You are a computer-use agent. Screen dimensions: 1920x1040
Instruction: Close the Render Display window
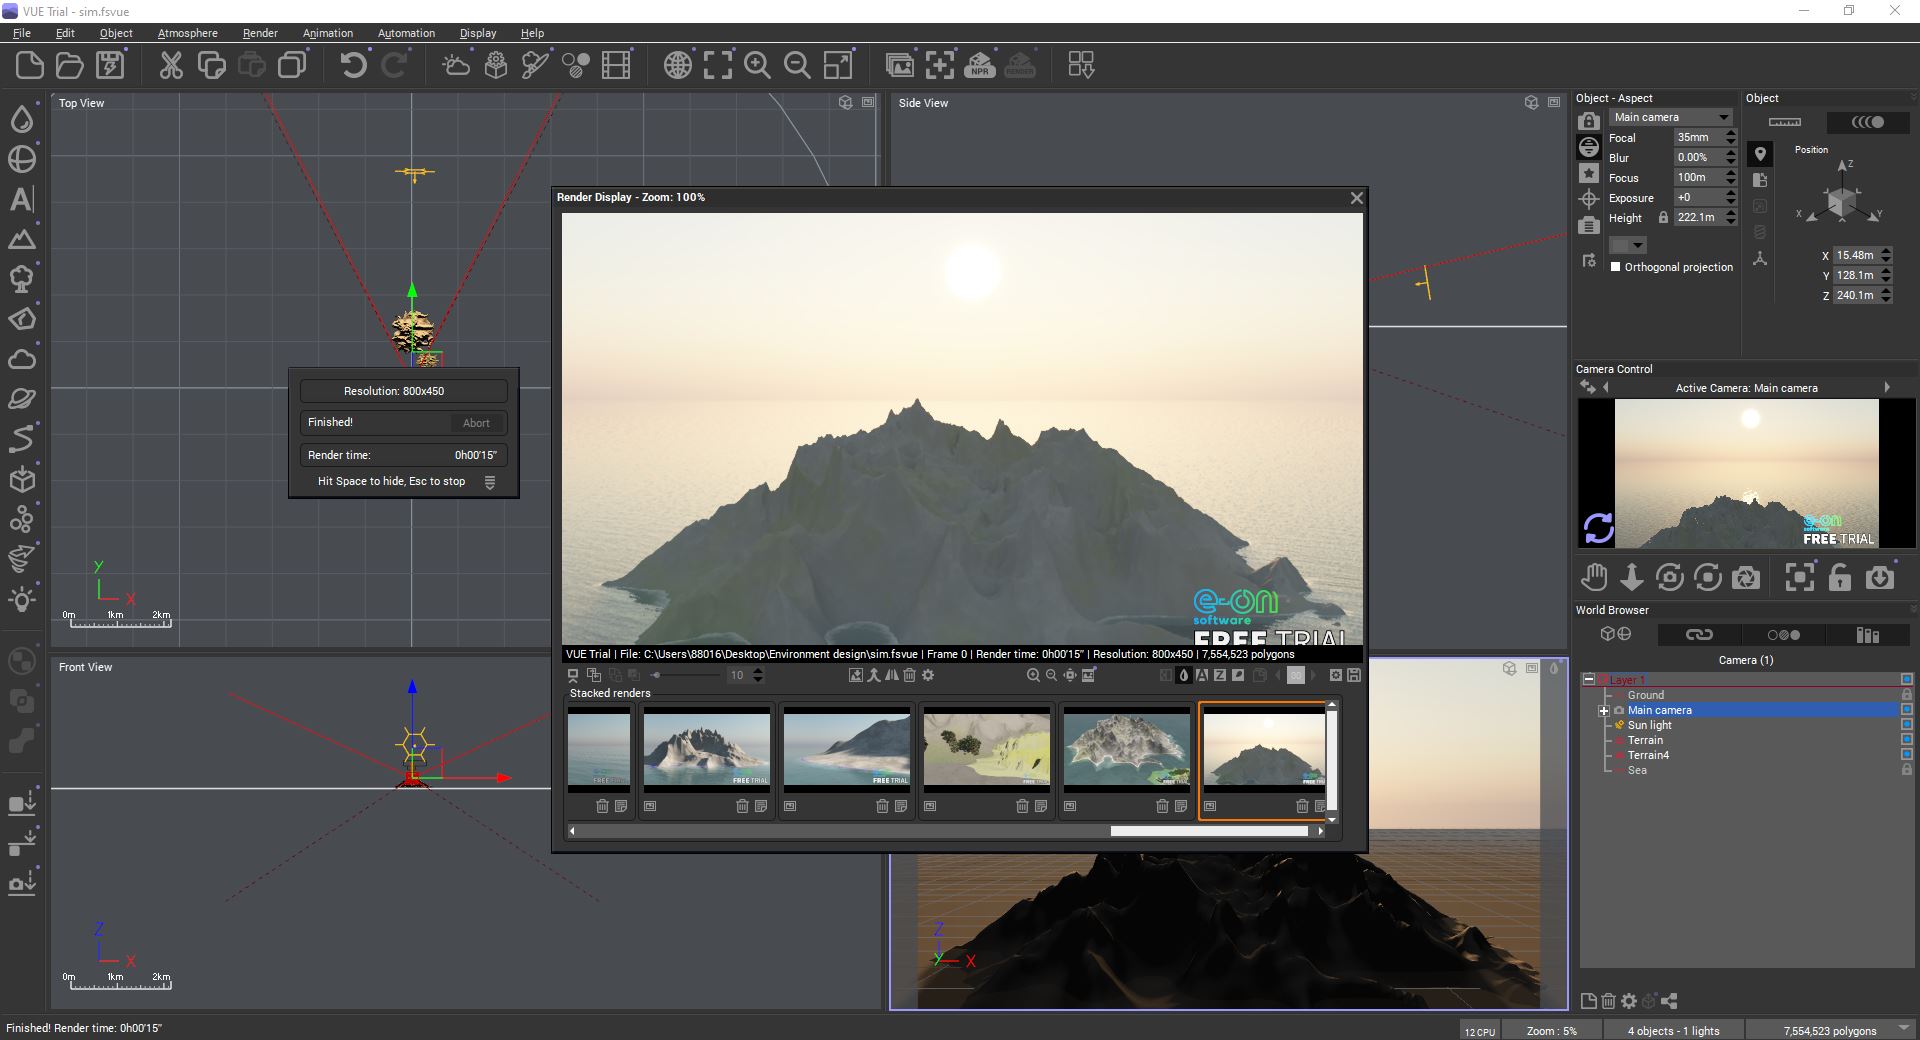1356,198
